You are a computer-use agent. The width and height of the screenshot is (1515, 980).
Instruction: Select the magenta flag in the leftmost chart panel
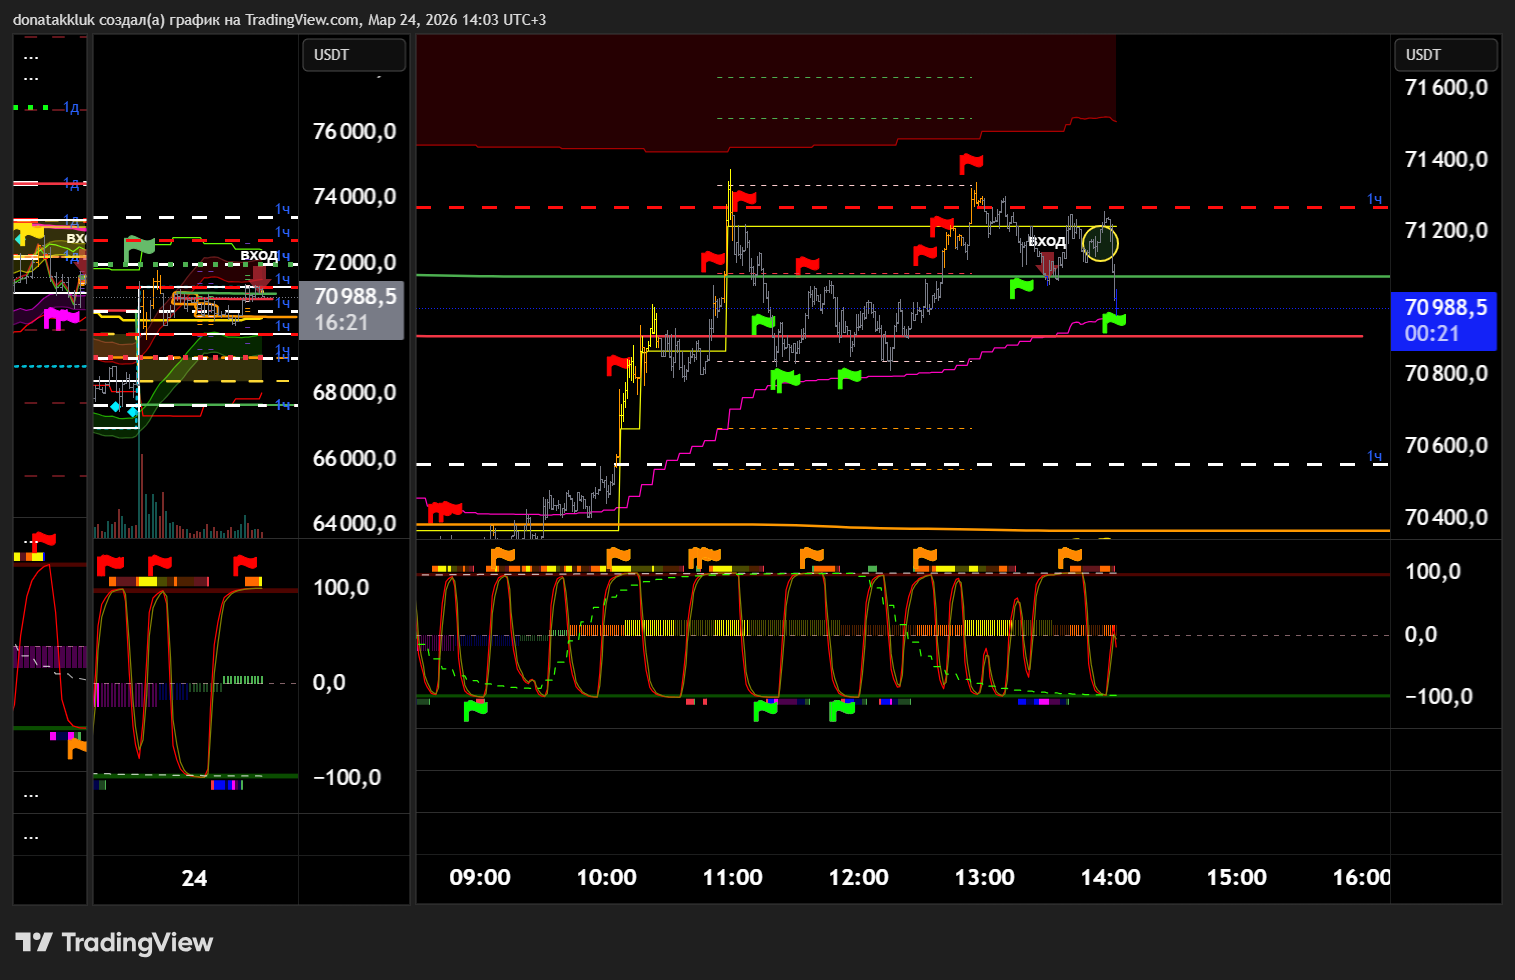pos(60,318)
